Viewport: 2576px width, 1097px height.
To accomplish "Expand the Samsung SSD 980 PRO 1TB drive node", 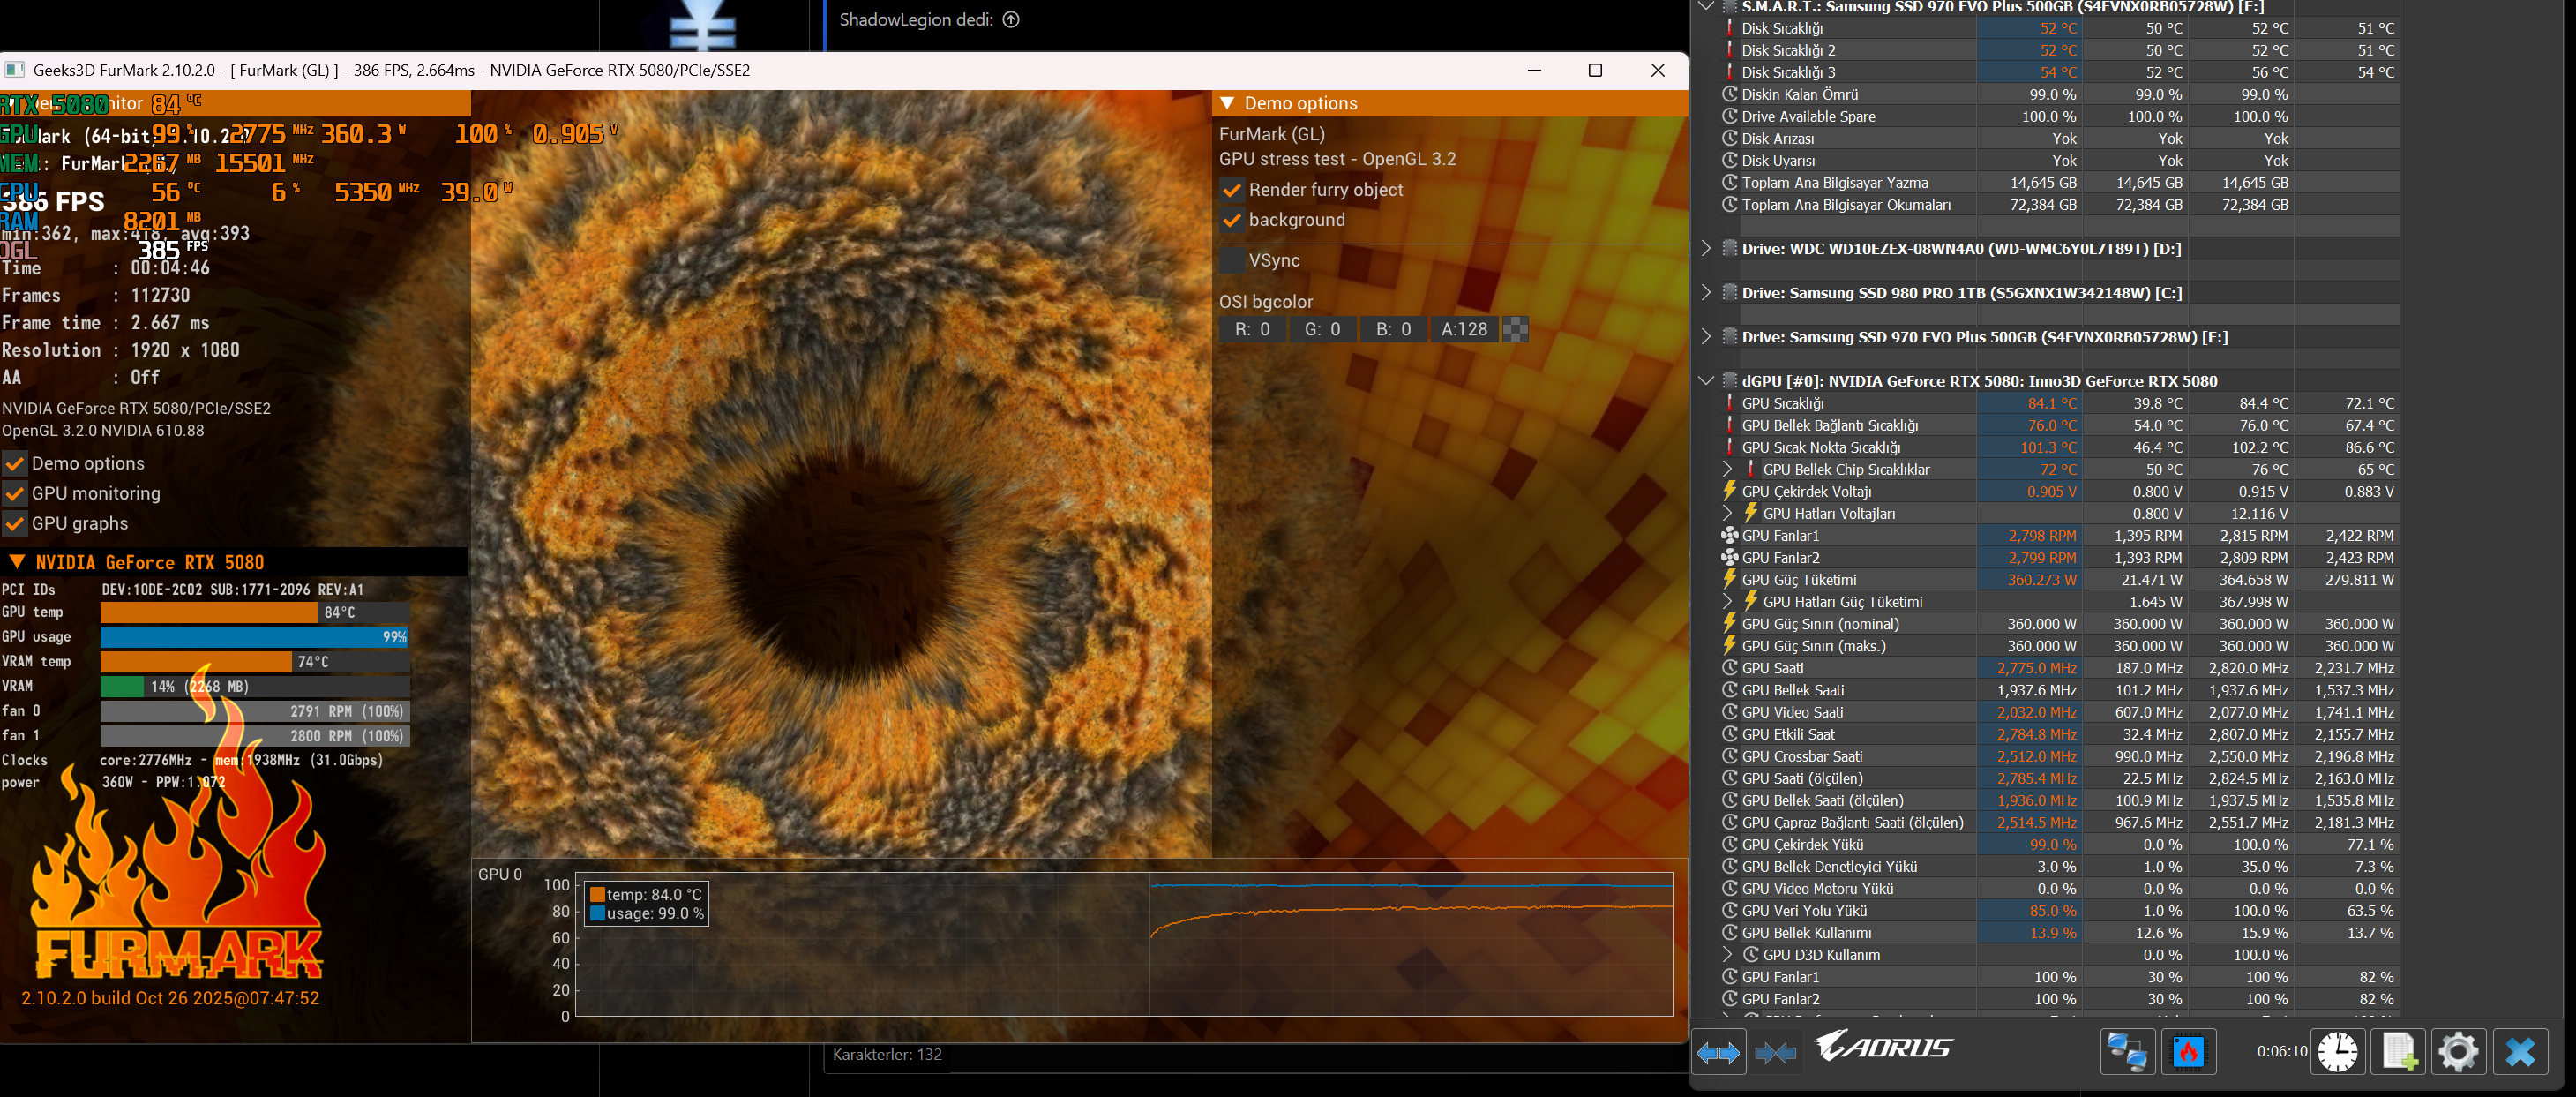I will click(1706, 292).
